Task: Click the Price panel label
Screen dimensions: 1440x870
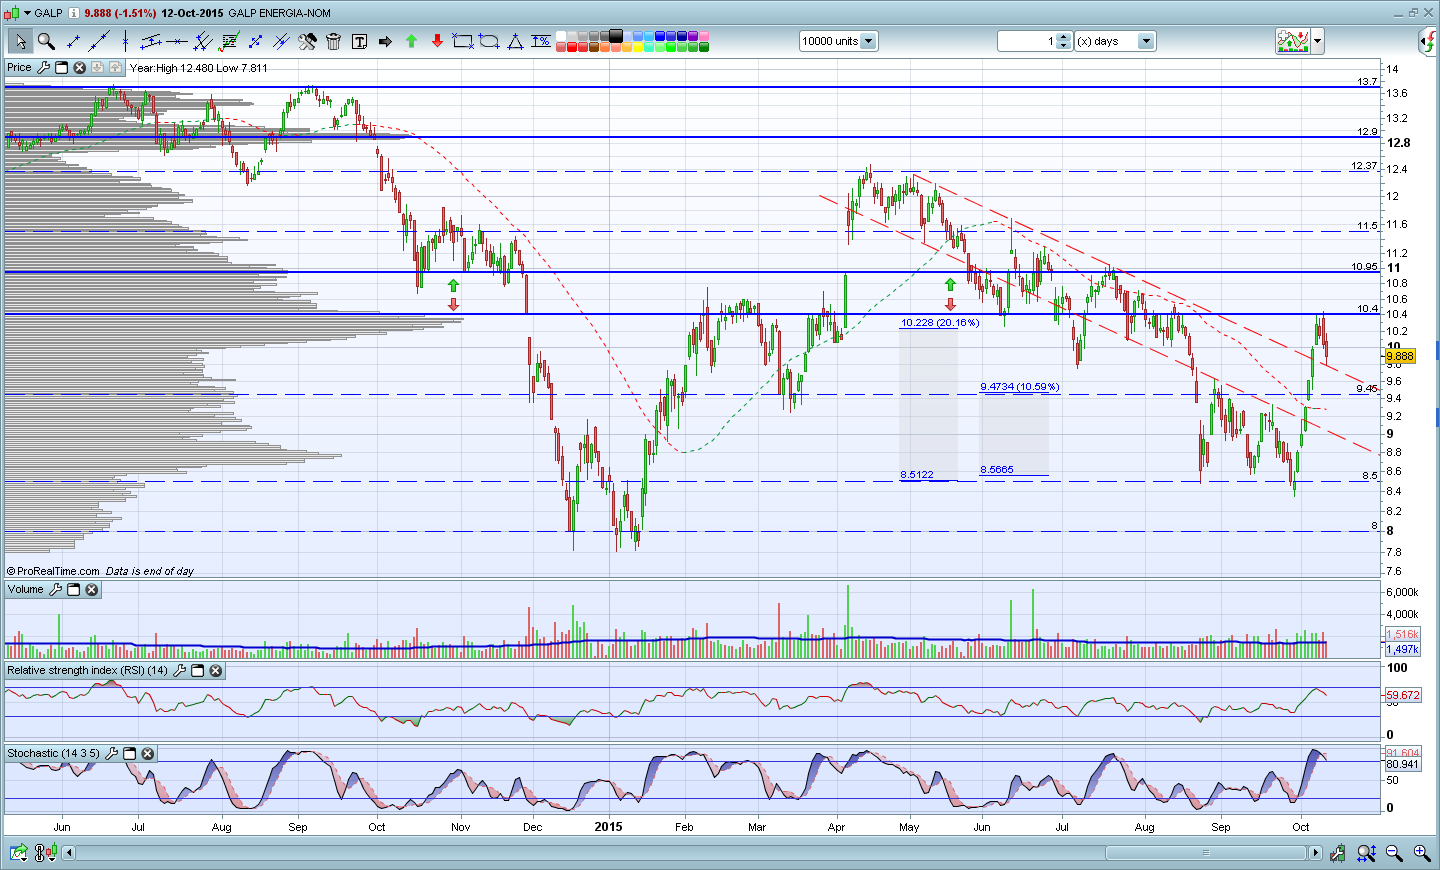Action: click(19, 67)
